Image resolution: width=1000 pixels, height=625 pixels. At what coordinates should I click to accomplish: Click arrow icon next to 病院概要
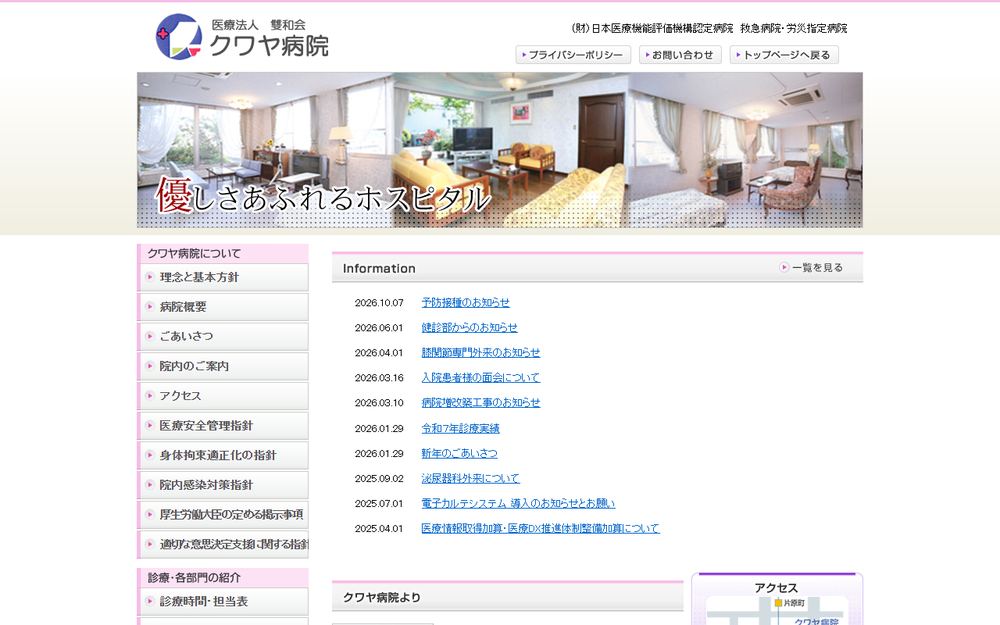point(150,307)
